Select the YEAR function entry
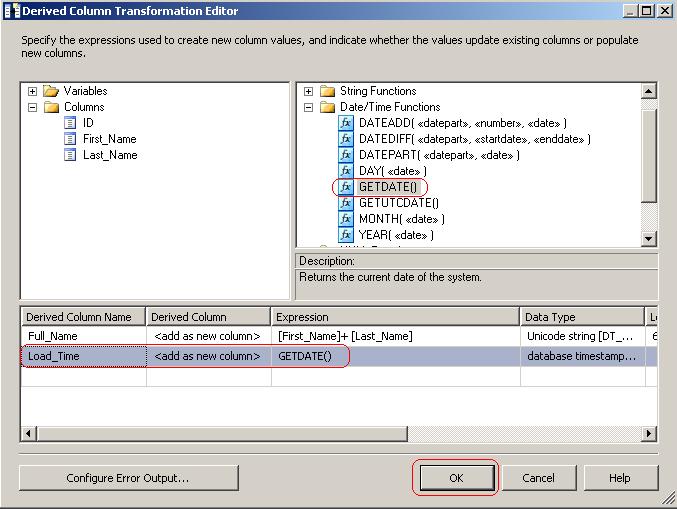 pos(396,235)
